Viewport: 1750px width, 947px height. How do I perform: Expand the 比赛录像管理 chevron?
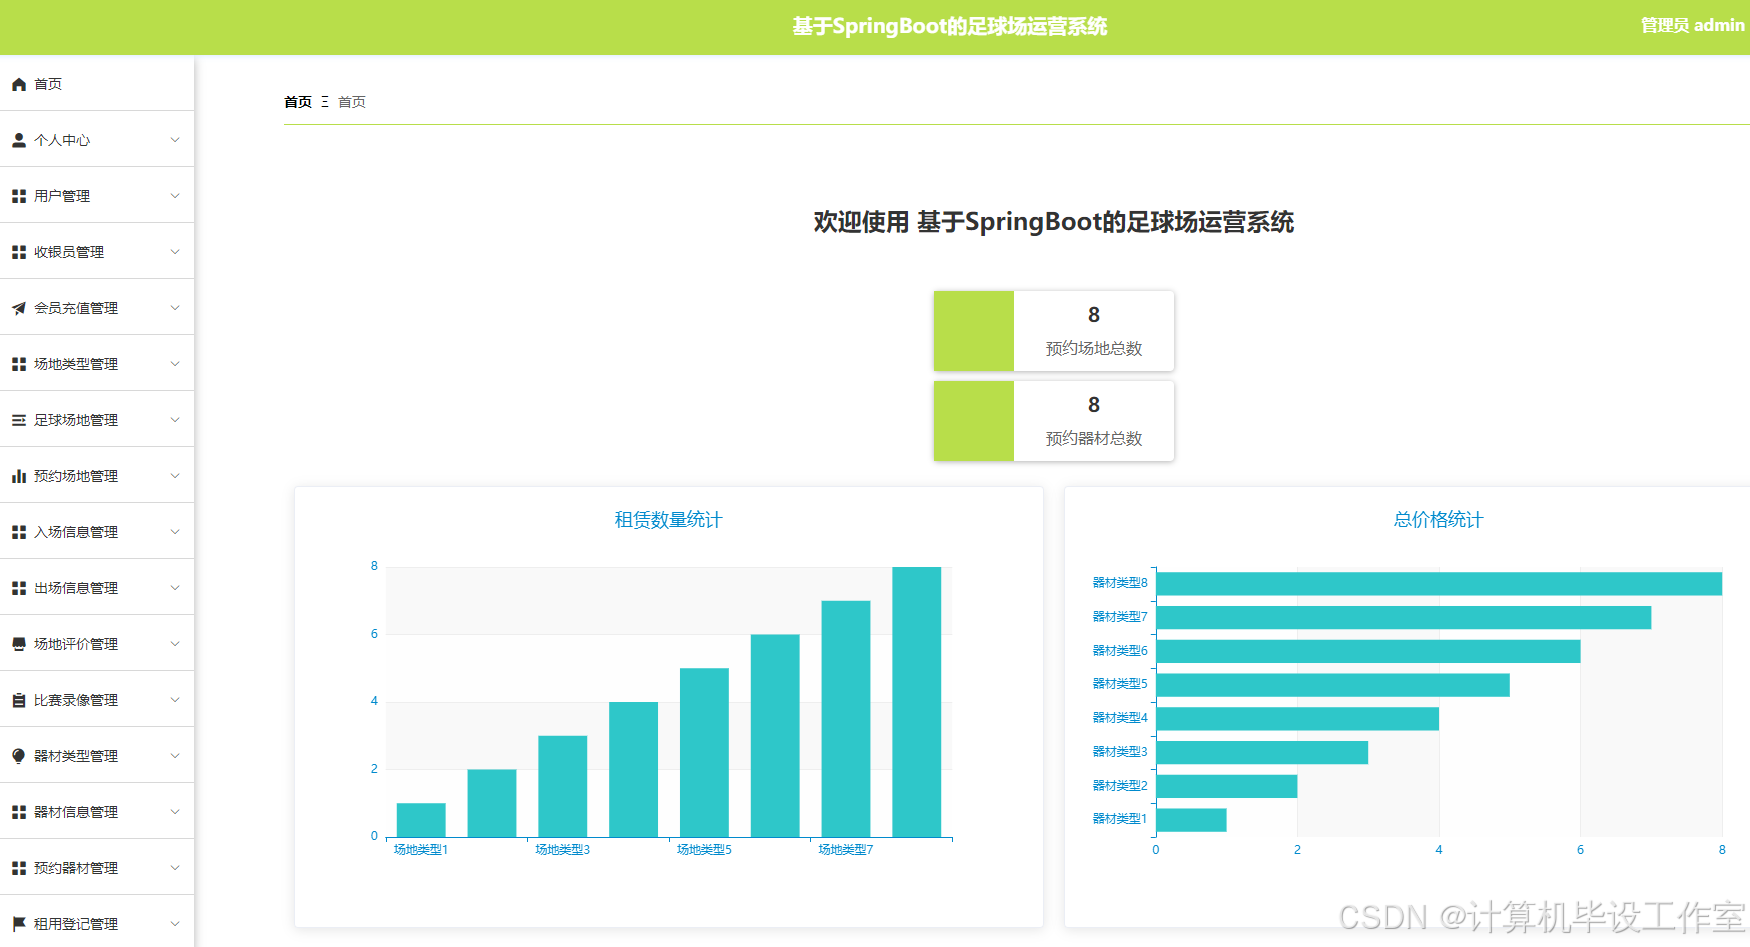[175, 700]
